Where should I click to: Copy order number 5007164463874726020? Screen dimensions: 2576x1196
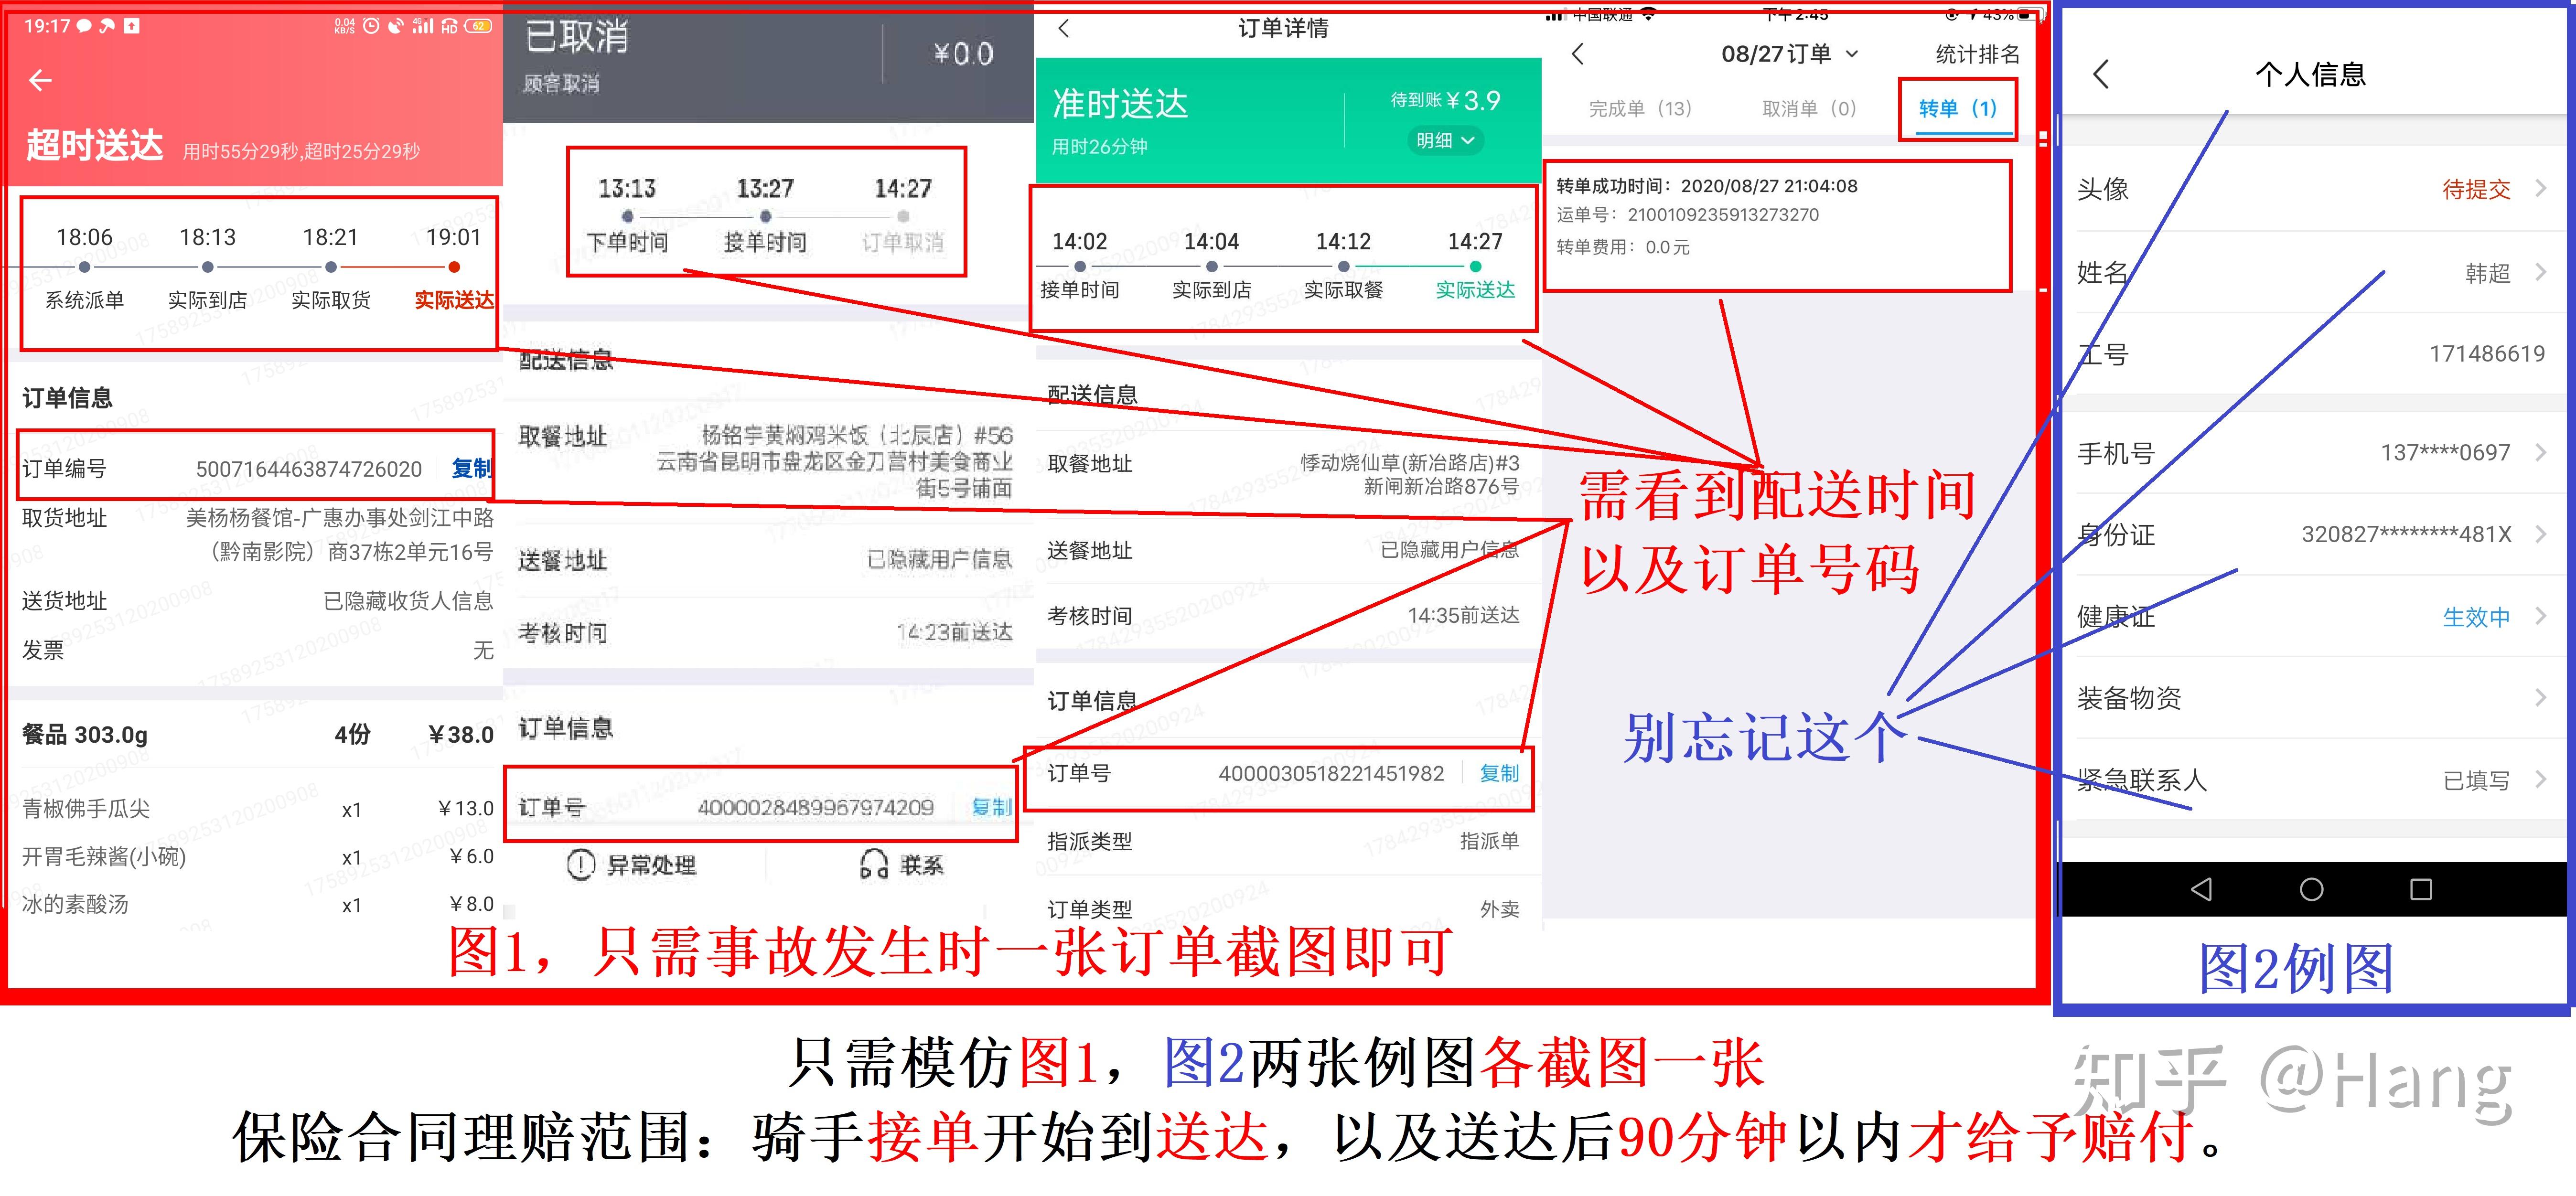point(471,468)
